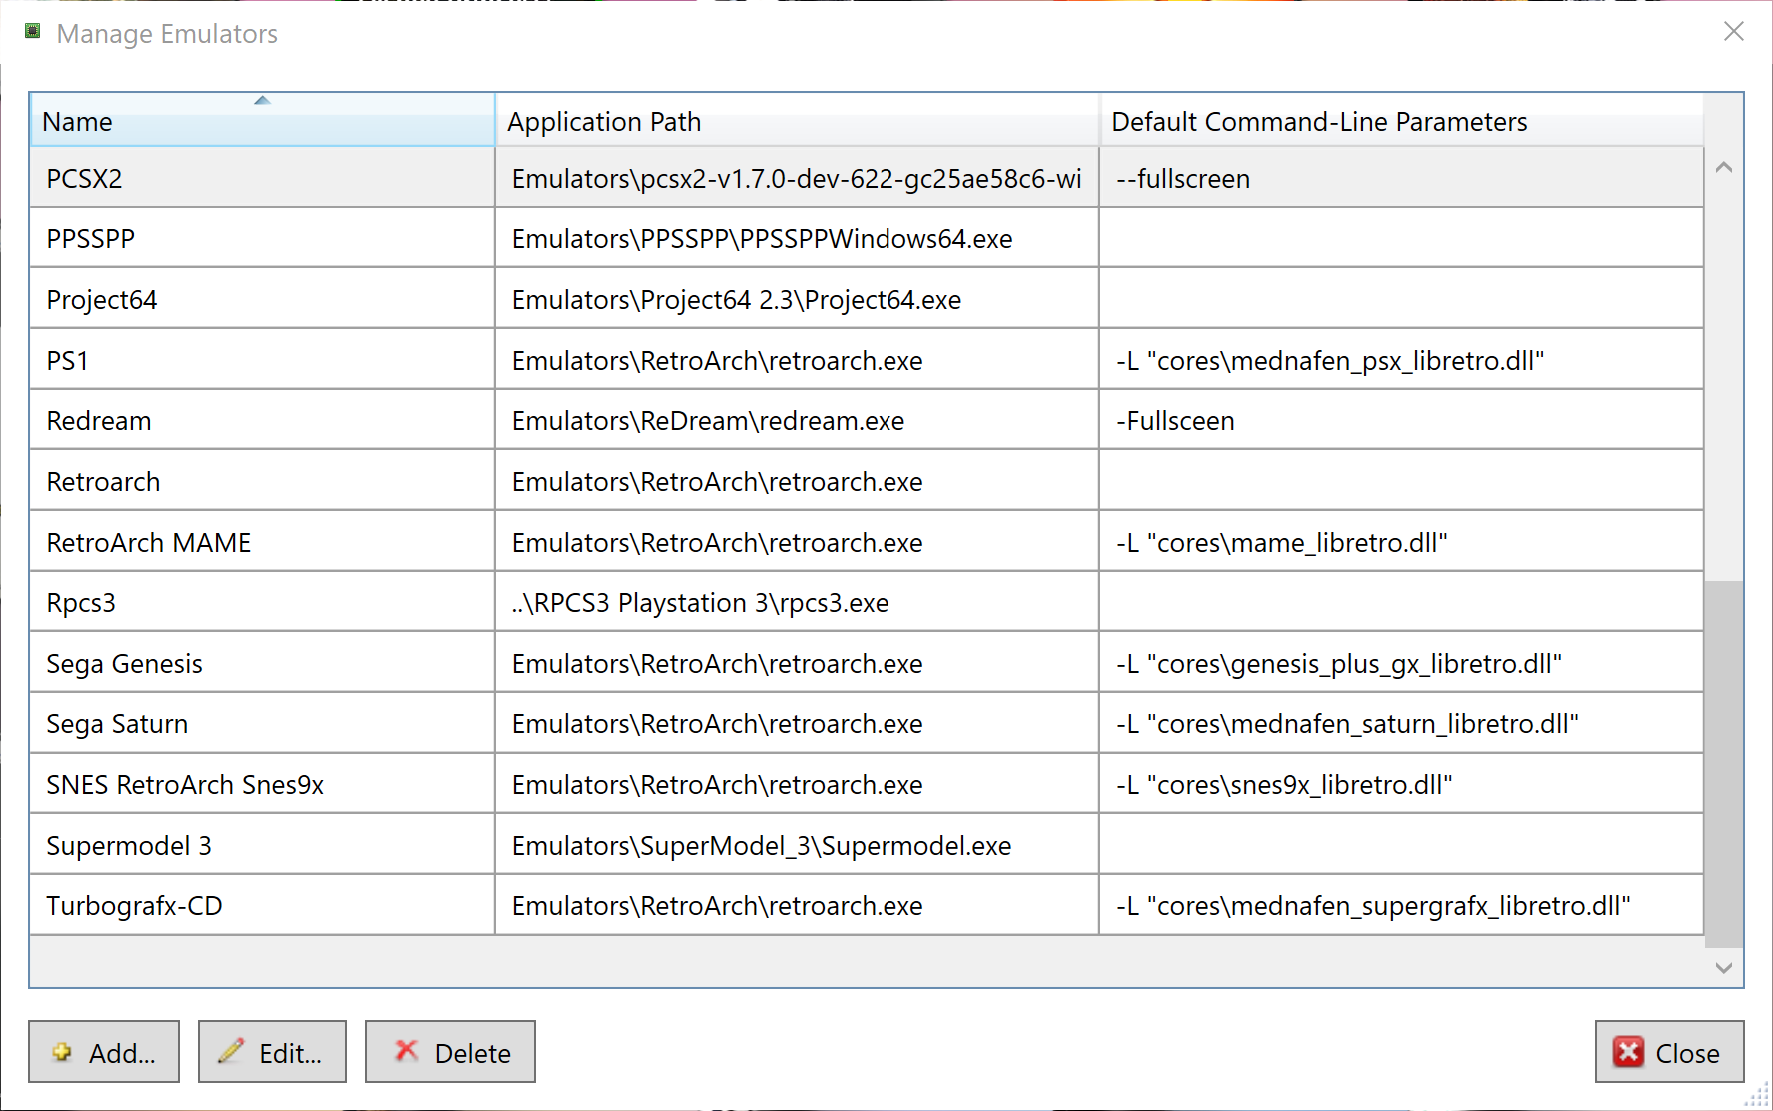The height and width of the screenshot is (1111, 1773).
Task: Sort the list by Name column
Action: [x=262, y=121]
